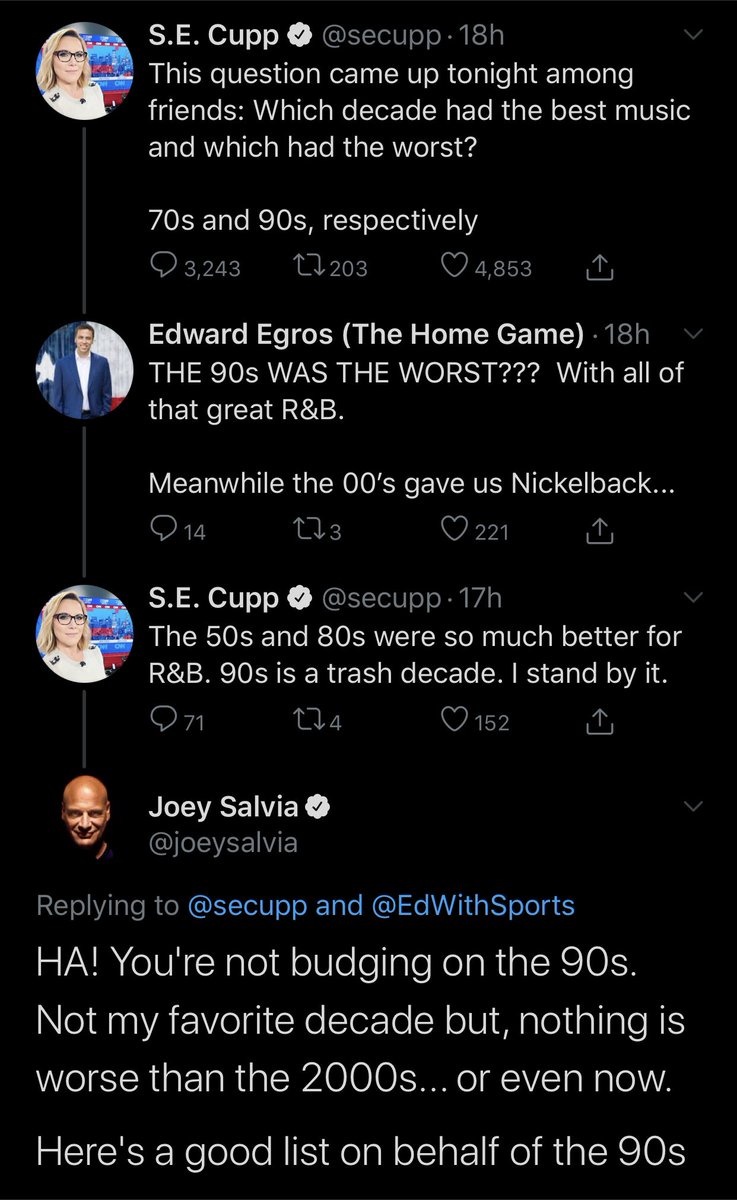The width and height of the screenshot is (737, 1200).
Task: Like the tweet with 152 likes
Action: point(455,721)
